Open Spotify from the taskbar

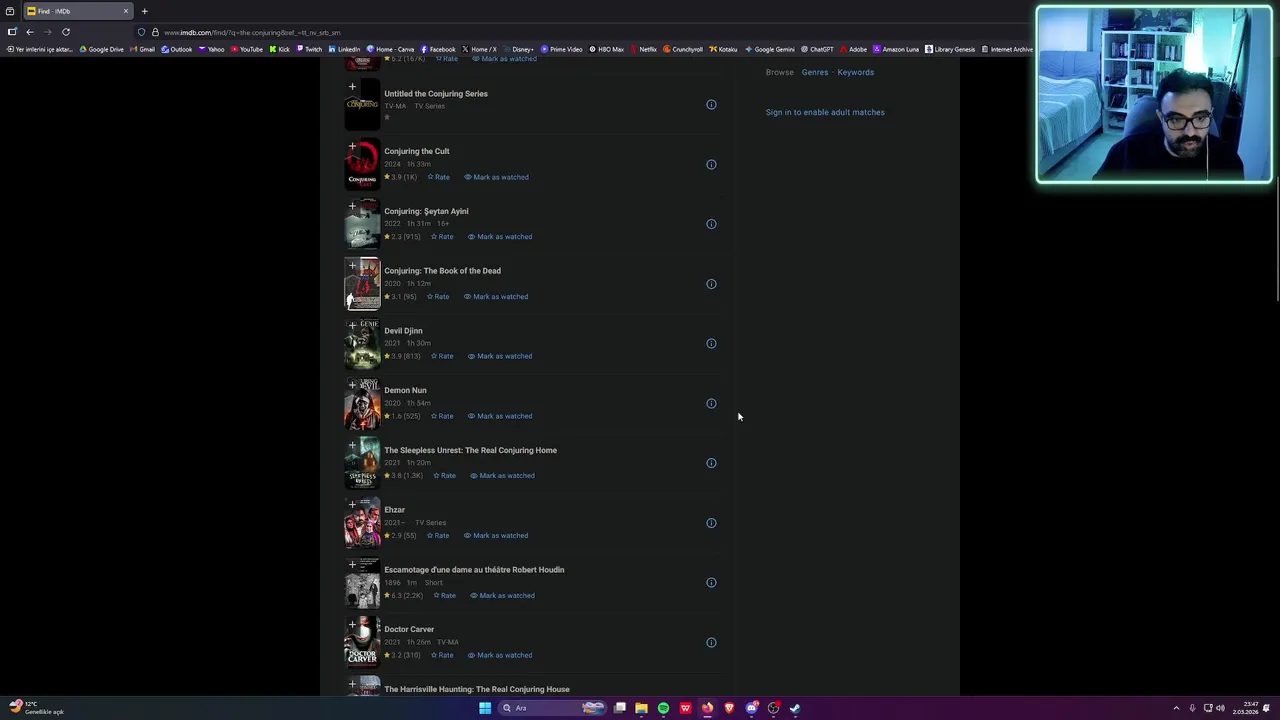point(663,708)
